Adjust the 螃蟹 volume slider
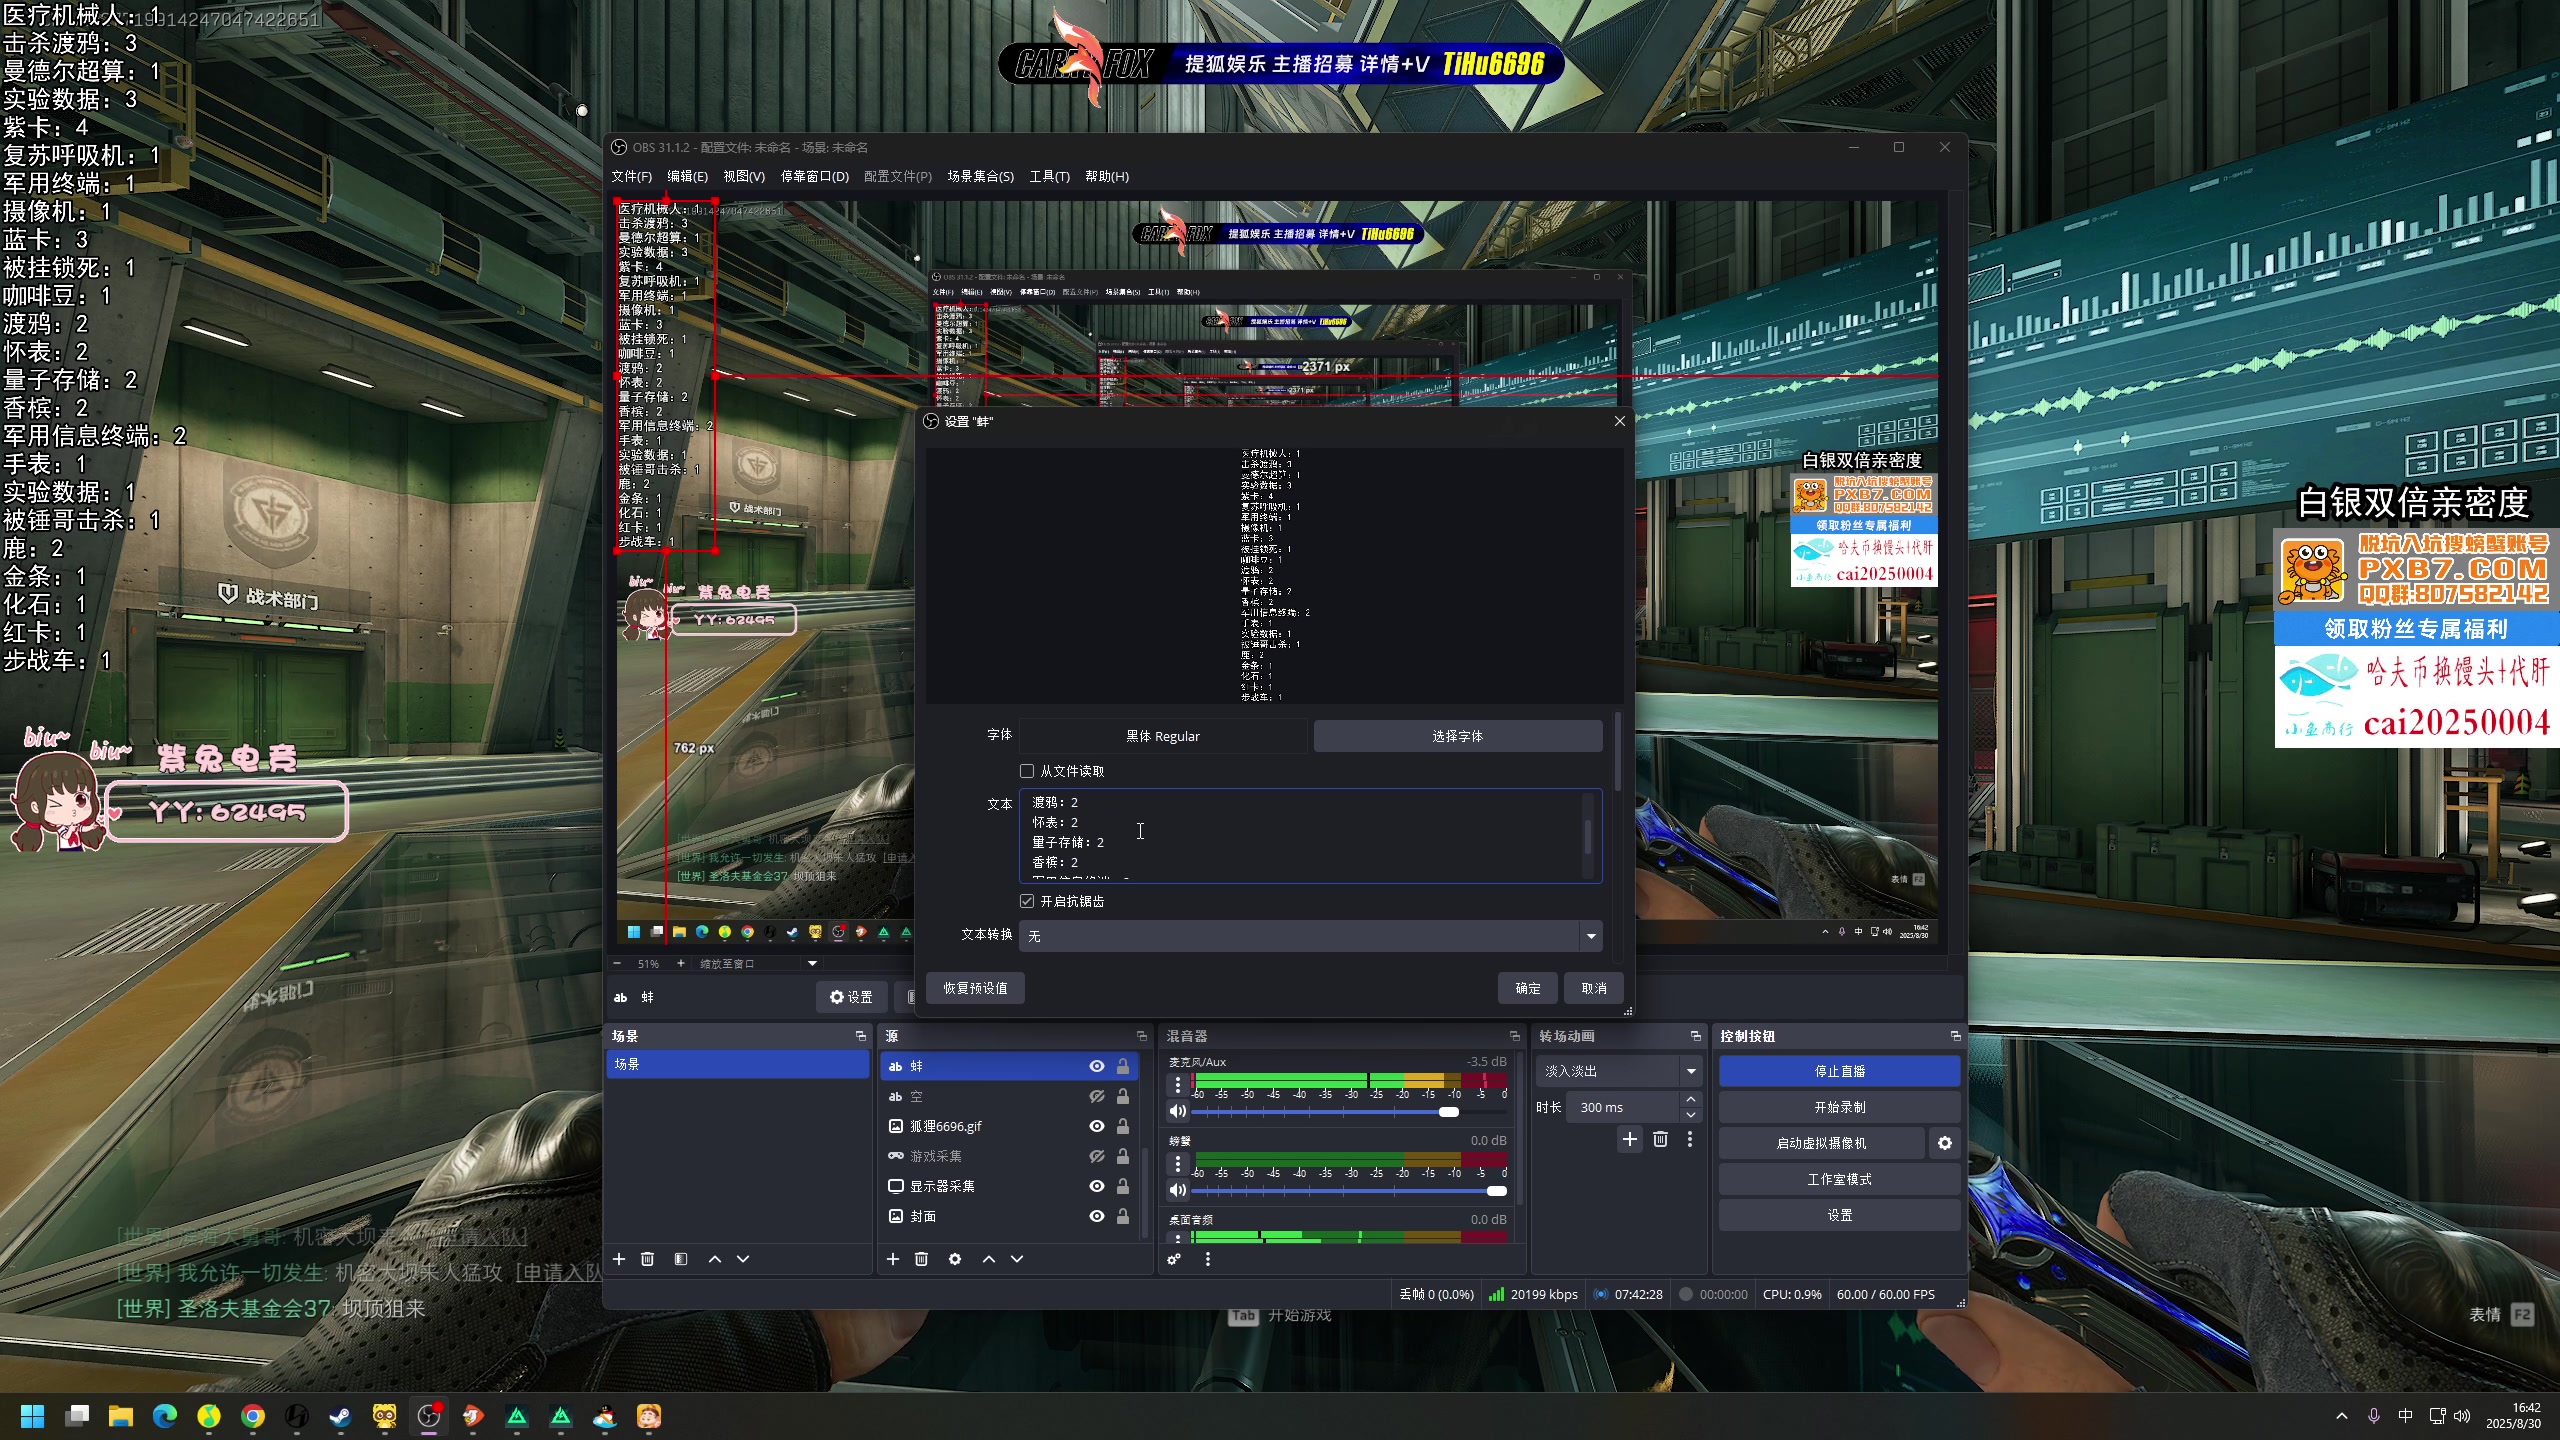 1350,1191
